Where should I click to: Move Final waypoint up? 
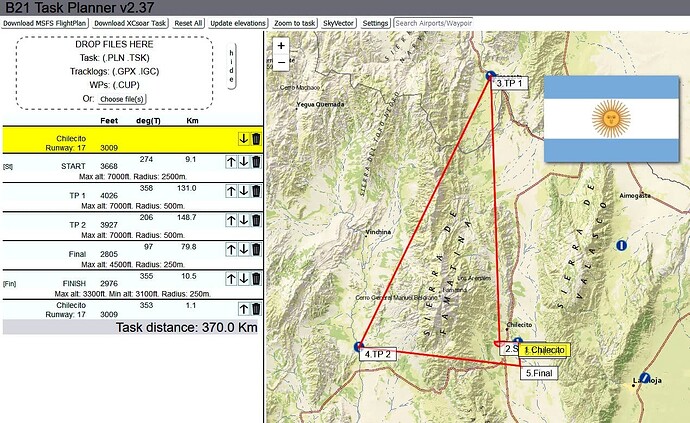231,250
